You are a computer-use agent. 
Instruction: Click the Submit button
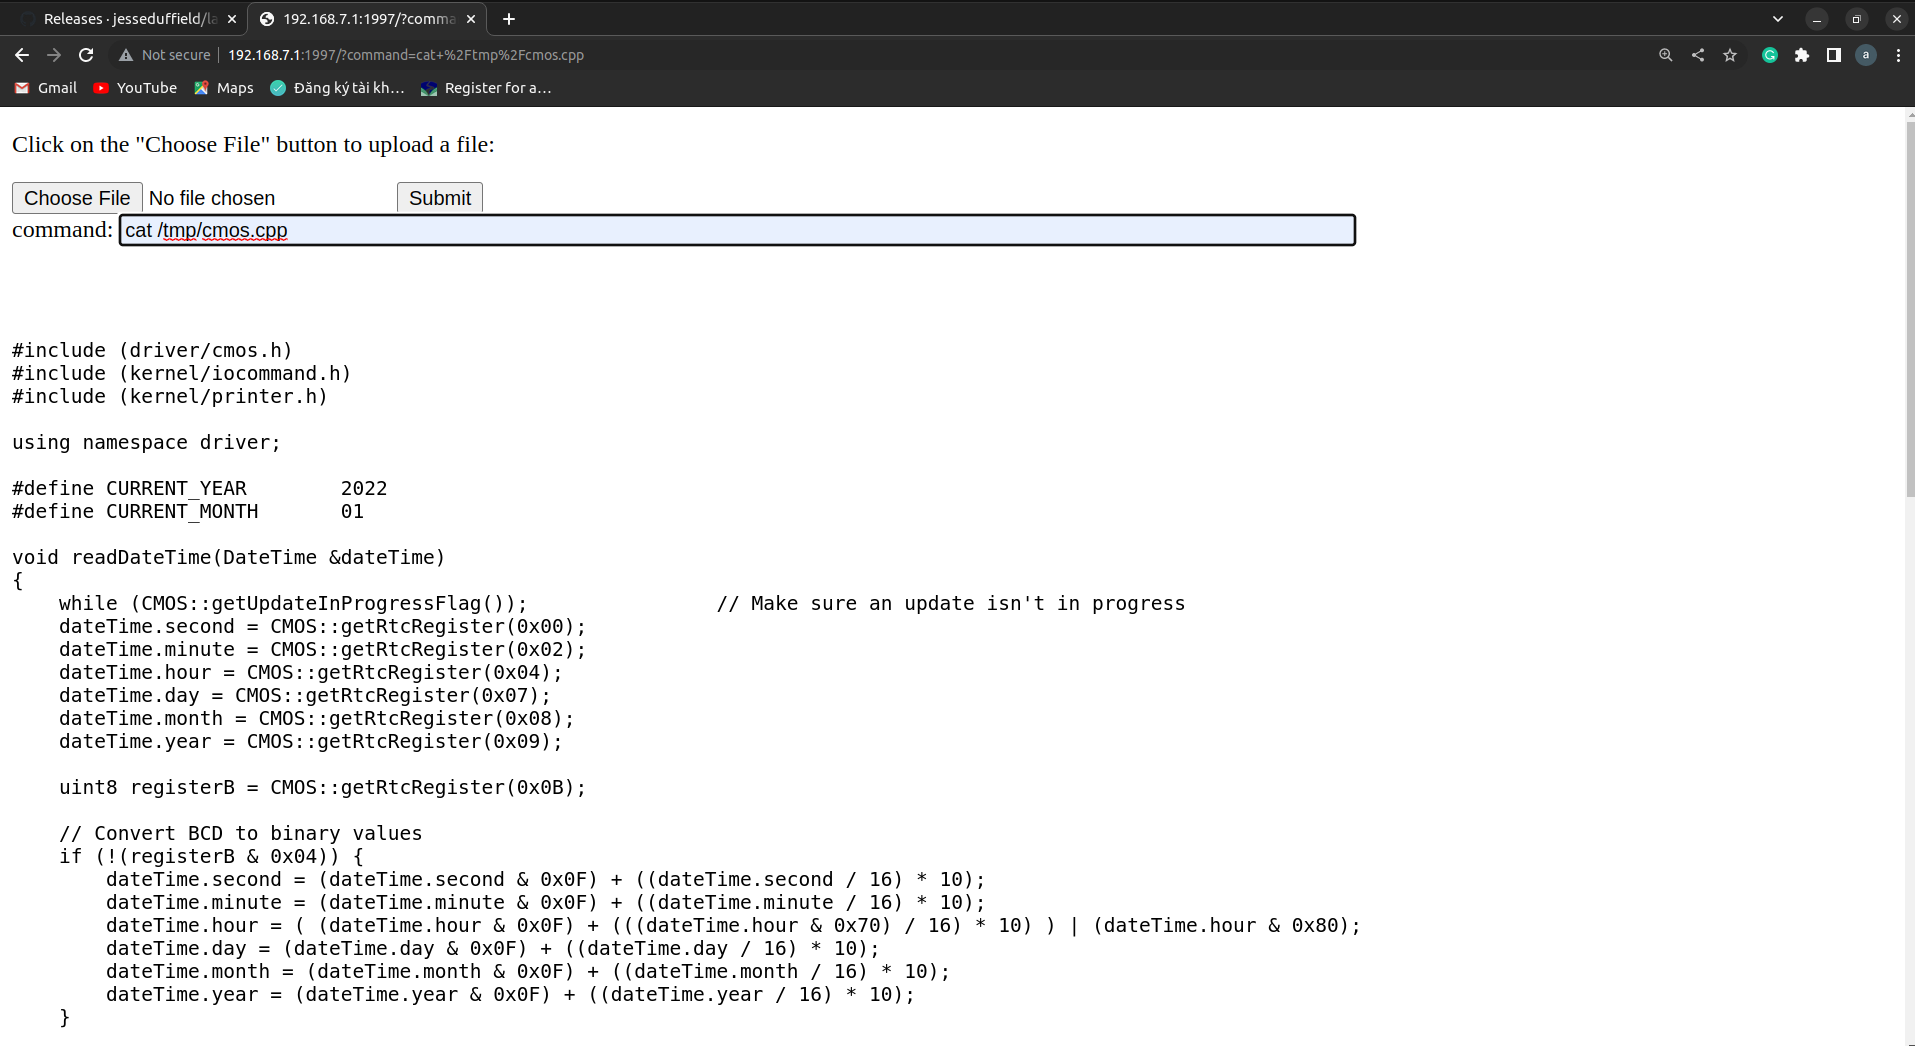pos(440,198)
